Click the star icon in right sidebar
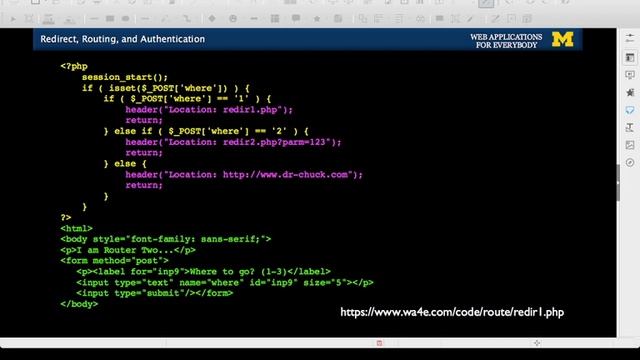 click(x=630, y=93)
